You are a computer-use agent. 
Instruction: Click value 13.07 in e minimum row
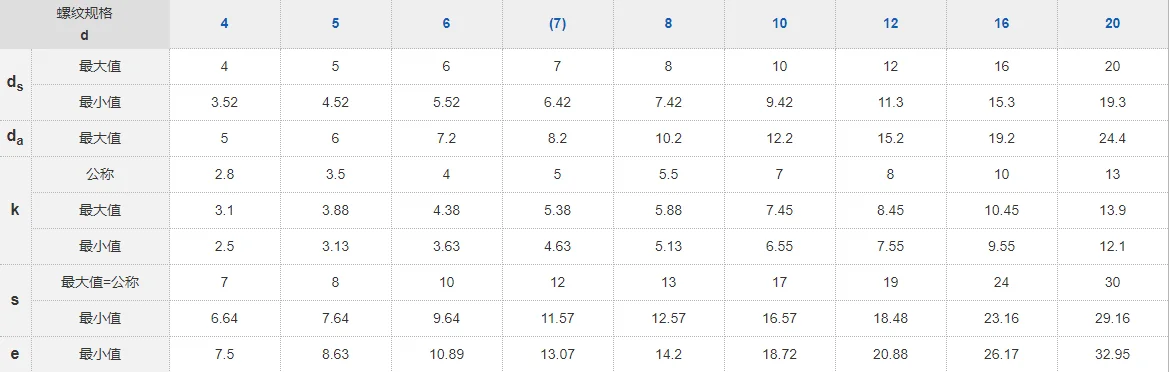[x=558, y=354]
